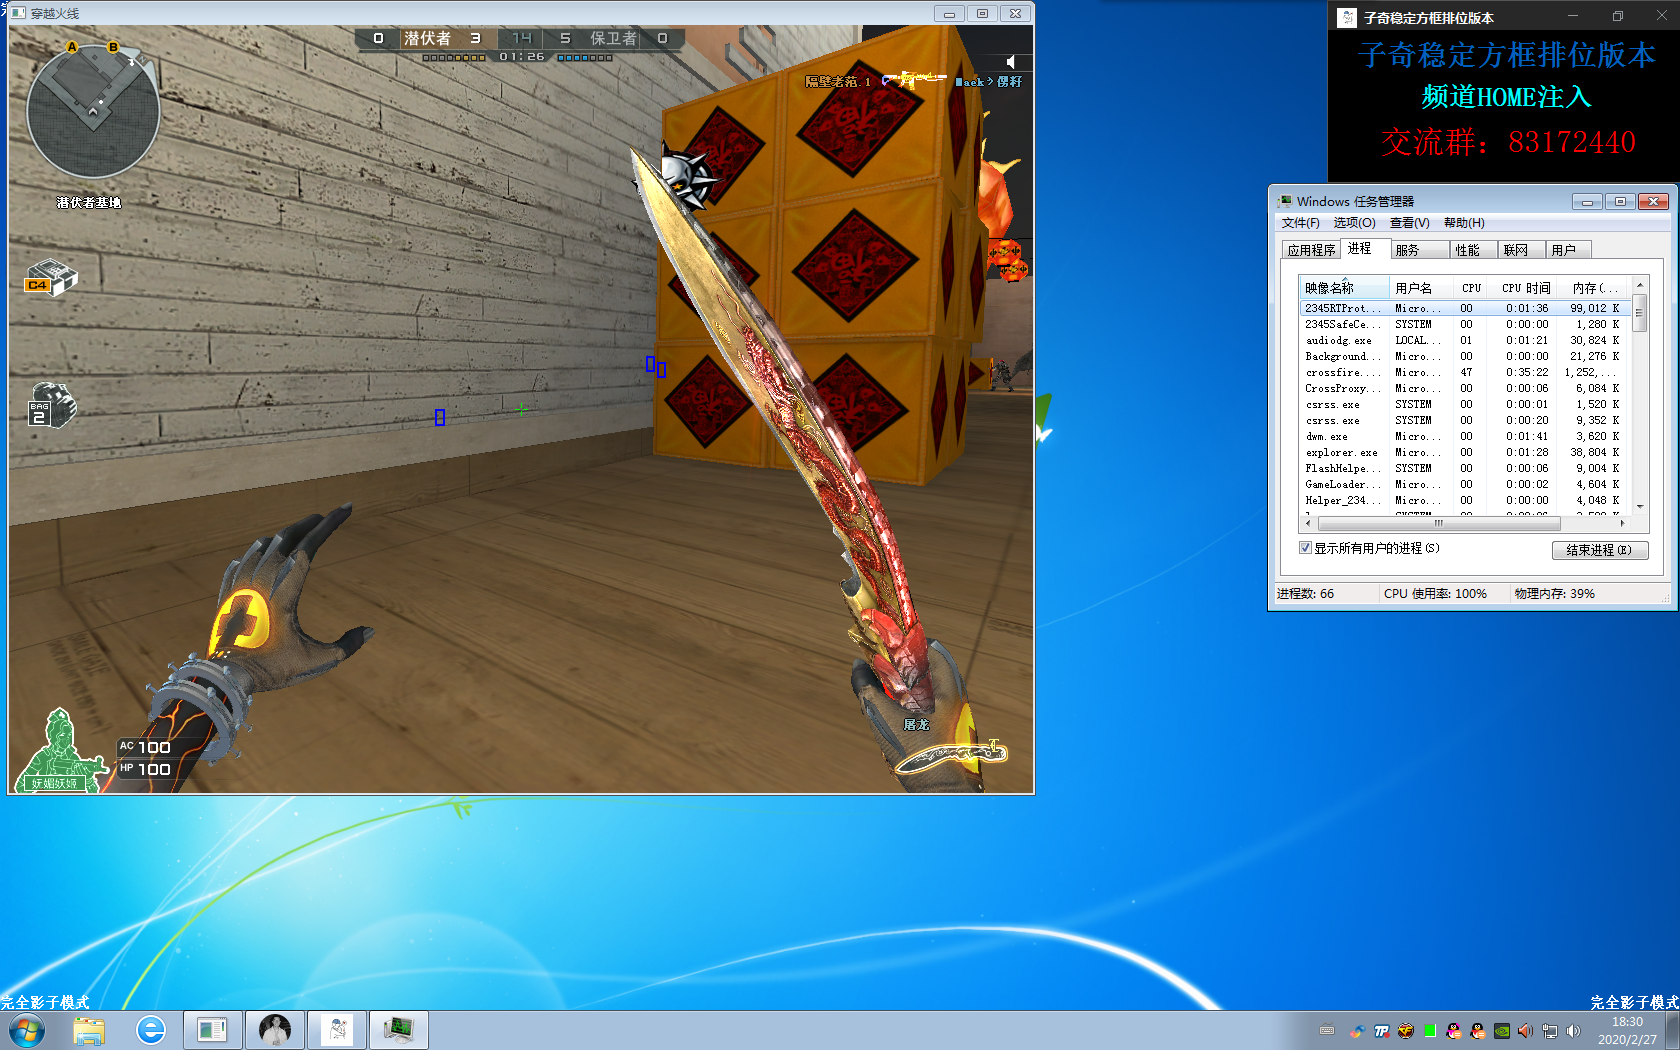
Task: Switch to the 服务 tab
Action: (x=1420, y=250)
